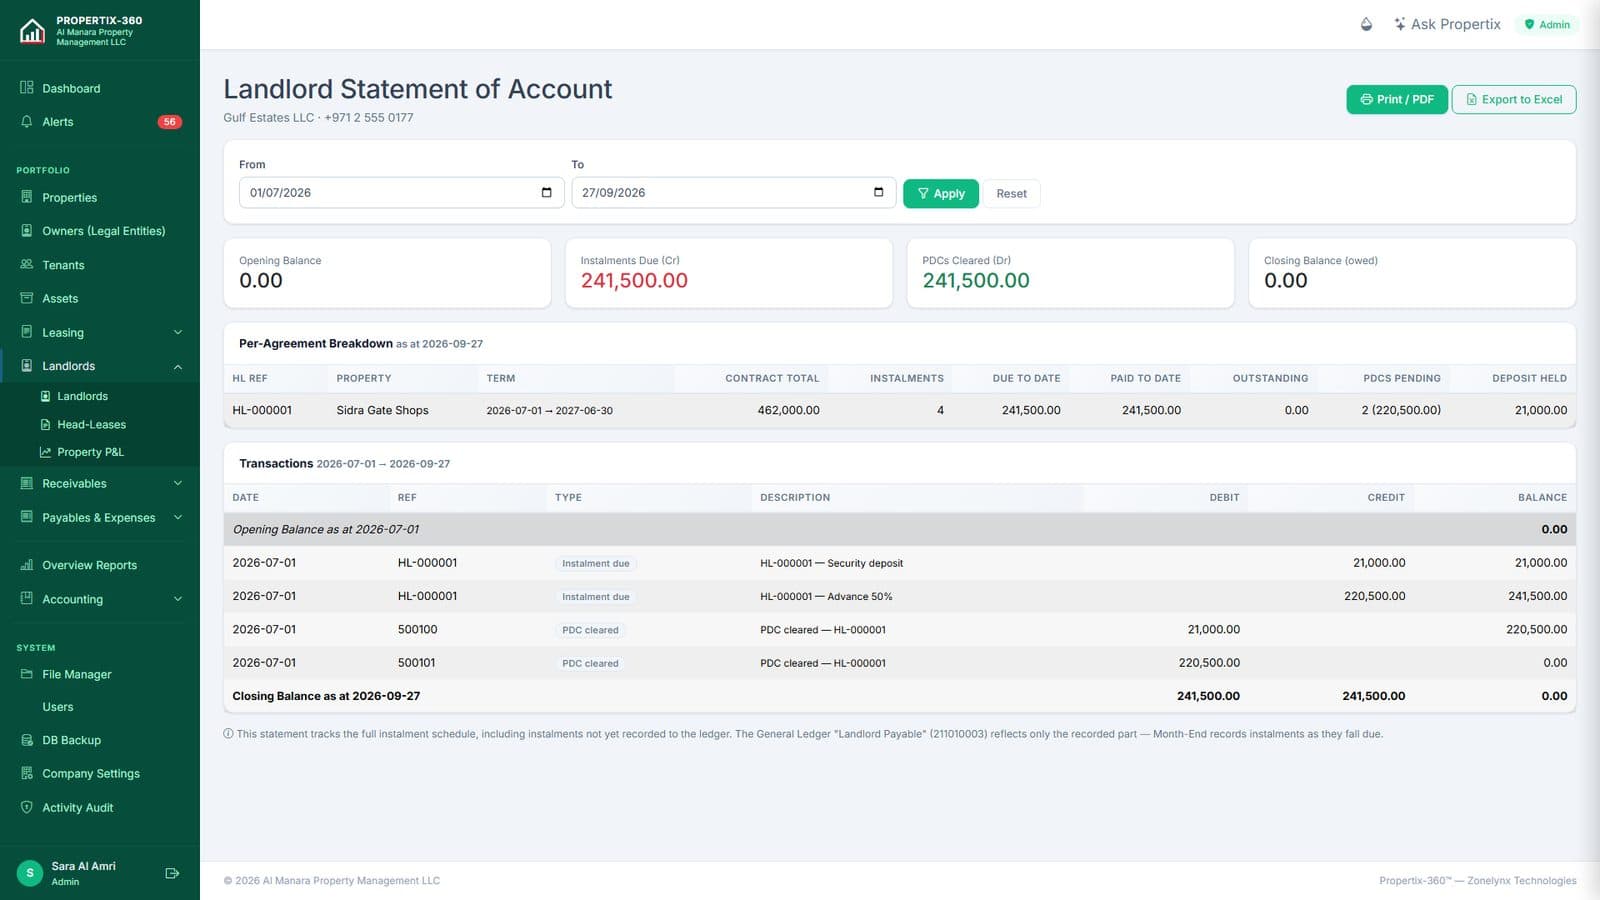Viewport: 1600px width, 900px height.
Task: Click the From date field 01/07/2026
Action: tap(401, 192)
